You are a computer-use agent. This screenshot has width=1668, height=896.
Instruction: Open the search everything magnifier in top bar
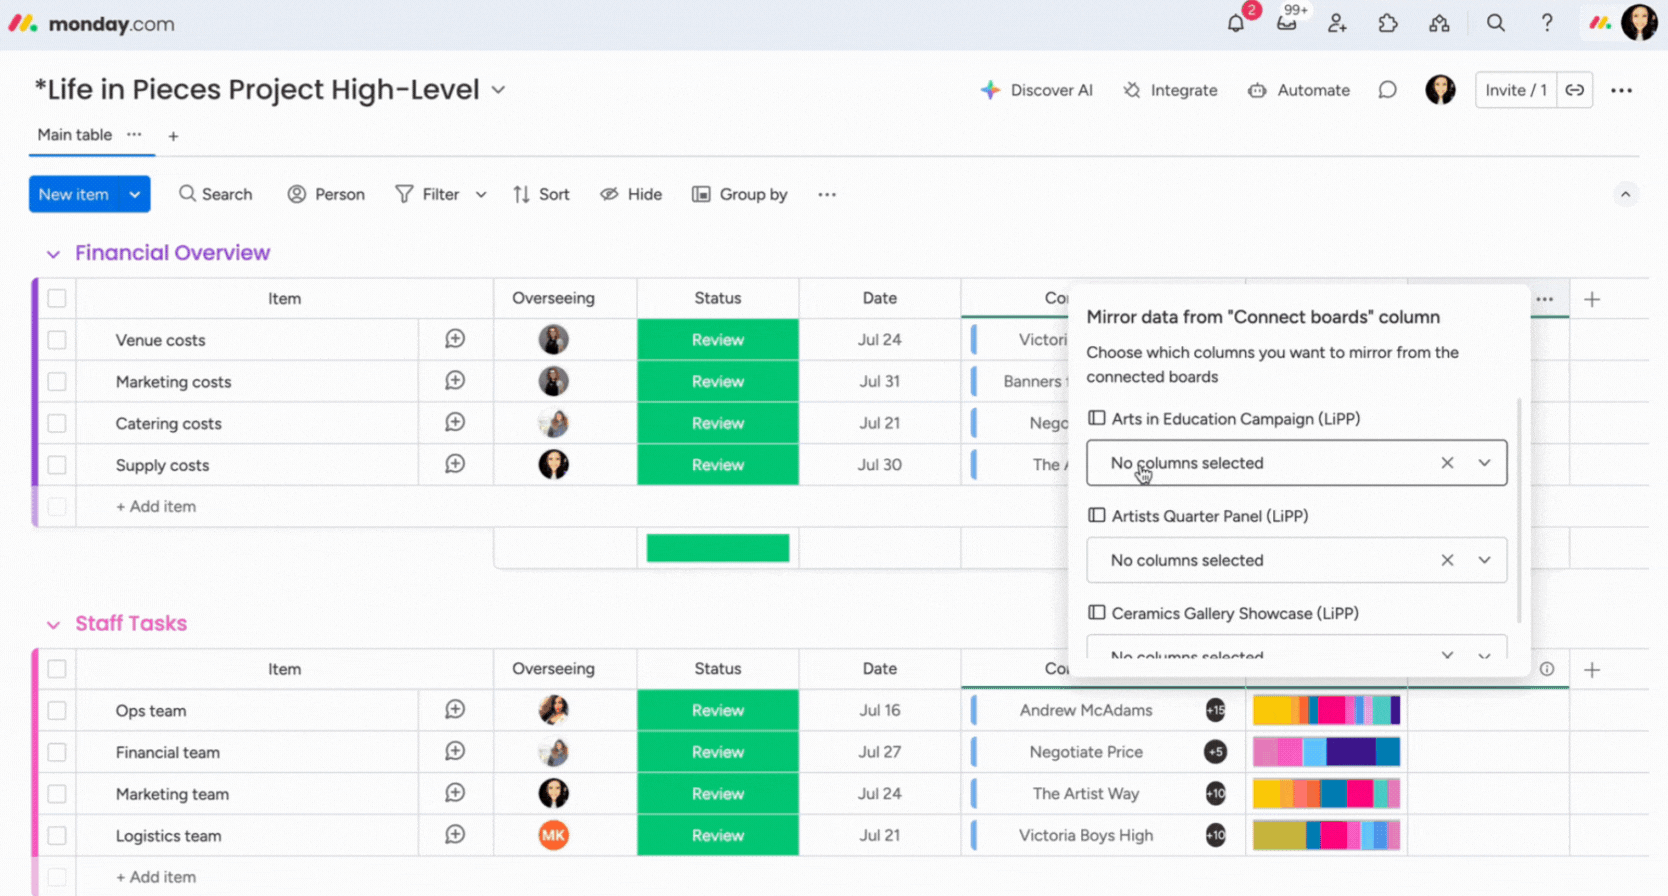point(1496,23)
